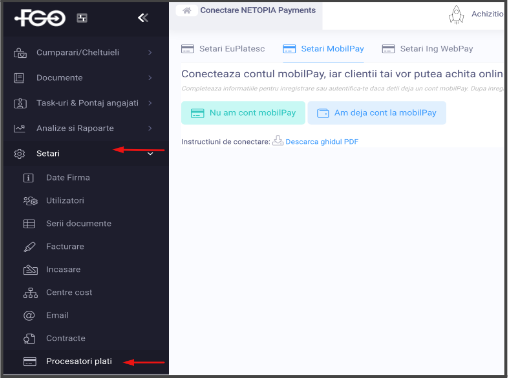This screenshot has width=508, height=378.
Task: Expand the Documente submenu chevron
Action: point(150,78)
